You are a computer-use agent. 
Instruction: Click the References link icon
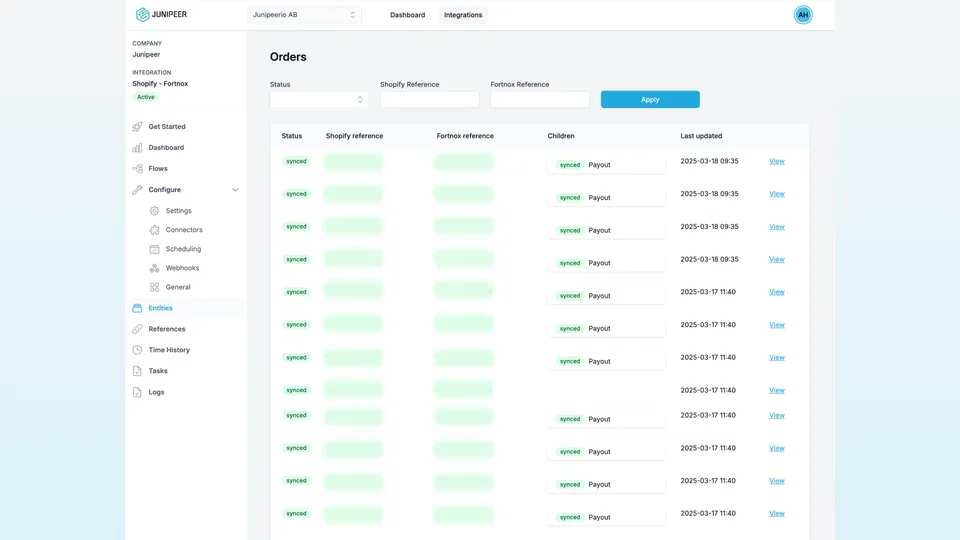coord(137,329)
